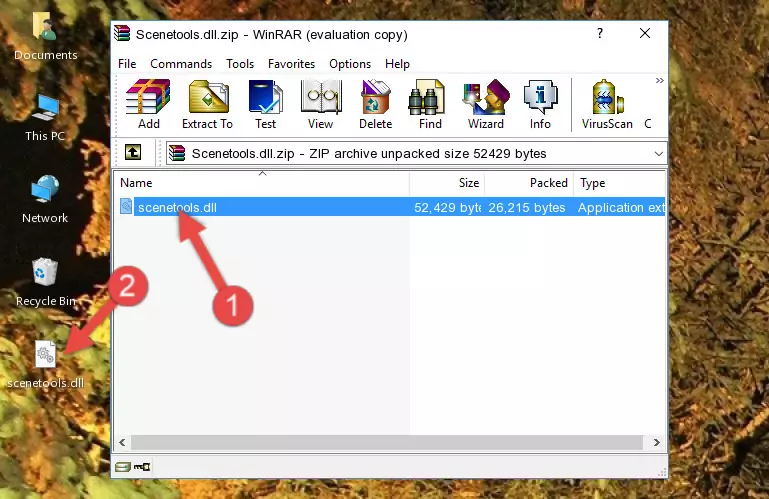Viewport: 769px width, 499px height.
Task: Sort by the Size column header
Action: [x=447, y=183]
